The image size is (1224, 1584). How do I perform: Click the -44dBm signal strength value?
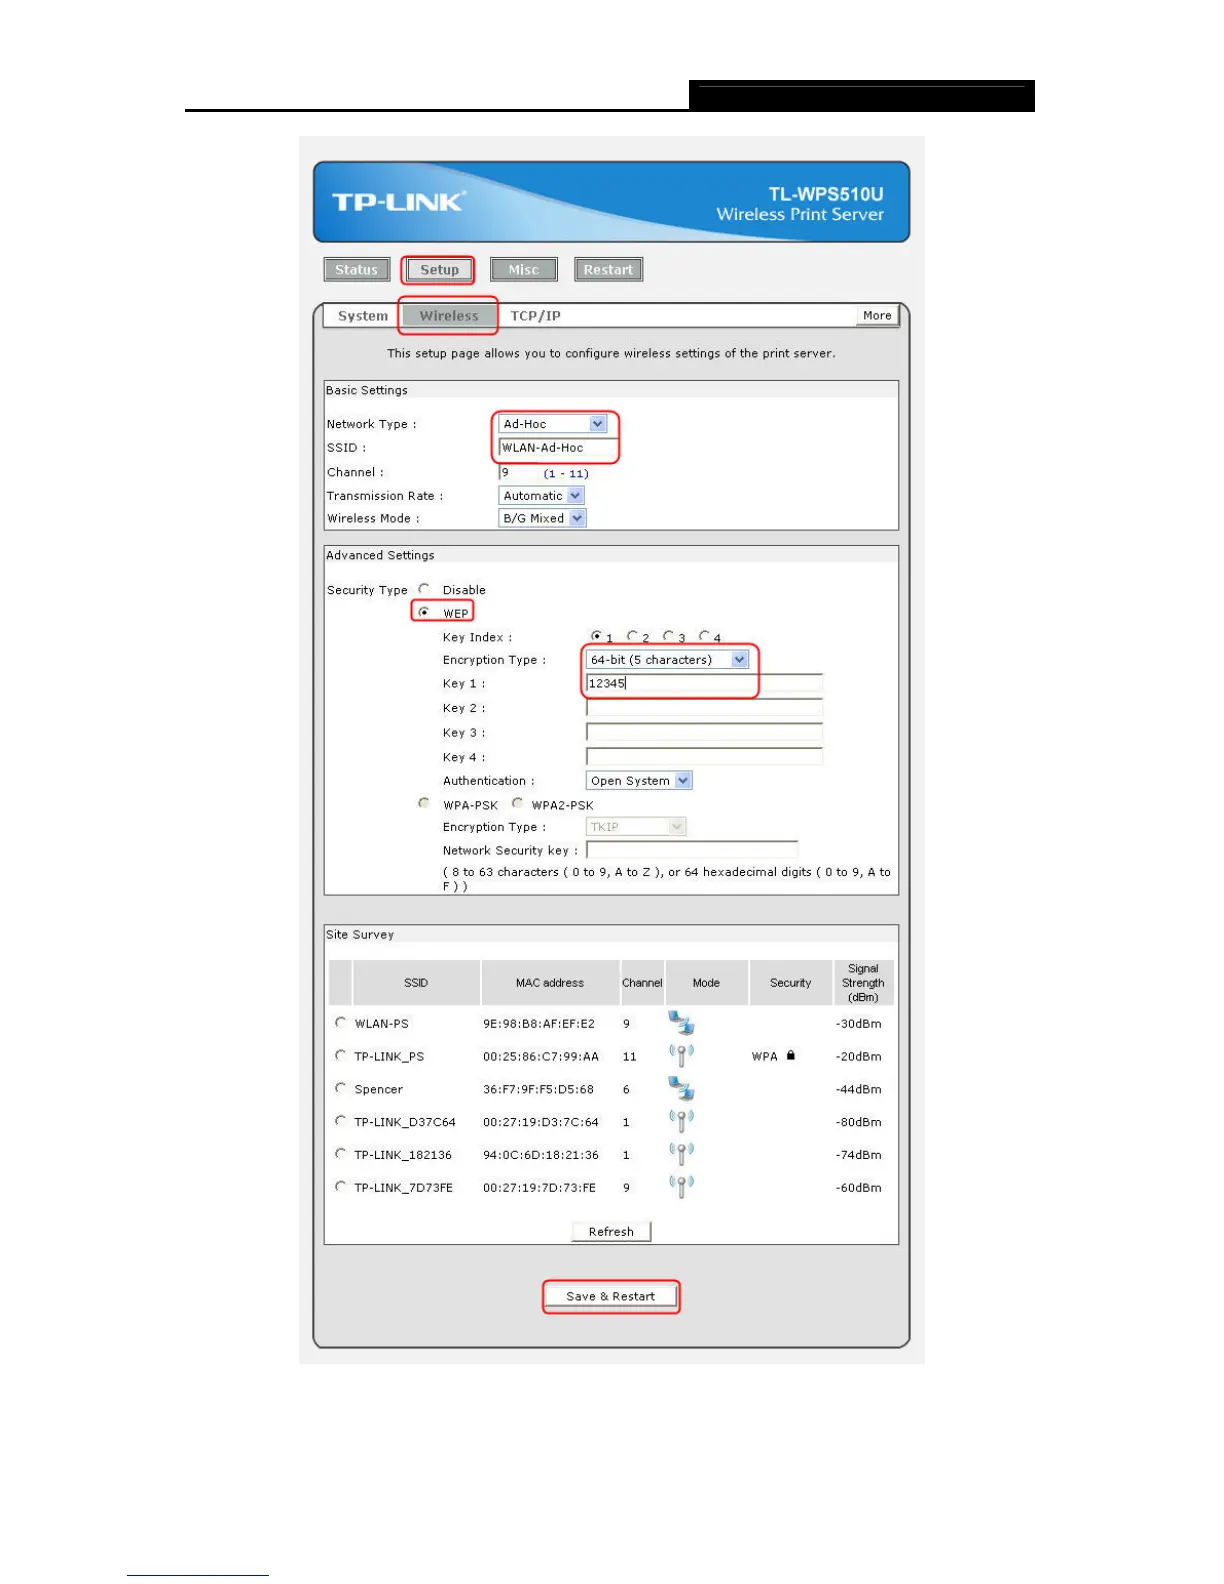859,1089
